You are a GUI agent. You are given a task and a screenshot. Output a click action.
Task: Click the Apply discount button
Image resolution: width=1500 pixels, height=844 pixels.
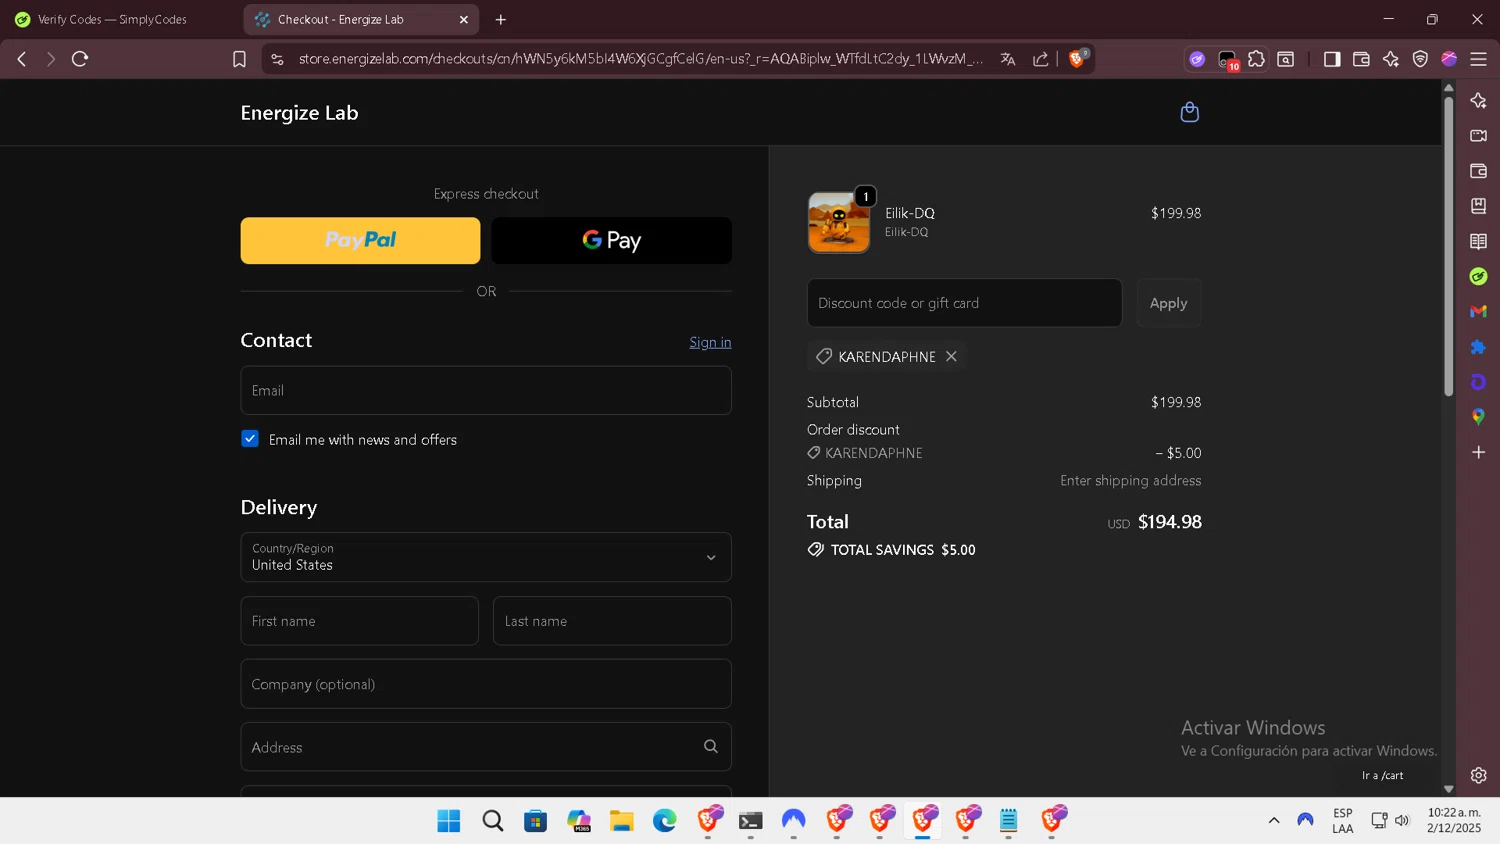1168,303
